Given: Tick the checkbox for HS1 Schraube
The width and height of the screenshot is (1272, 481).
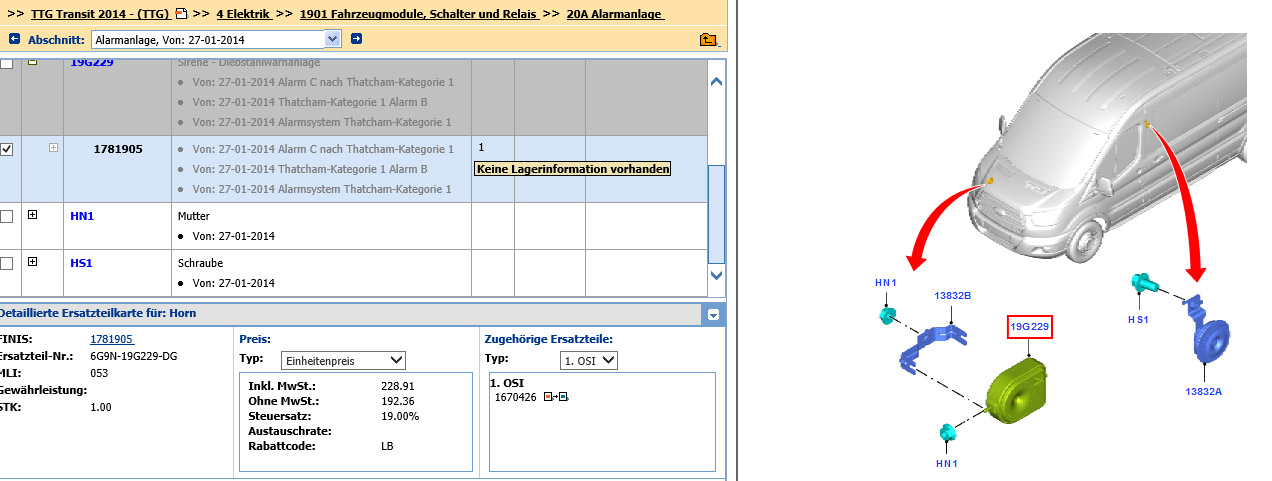Looking at the screenshot, I should (7, 263).
